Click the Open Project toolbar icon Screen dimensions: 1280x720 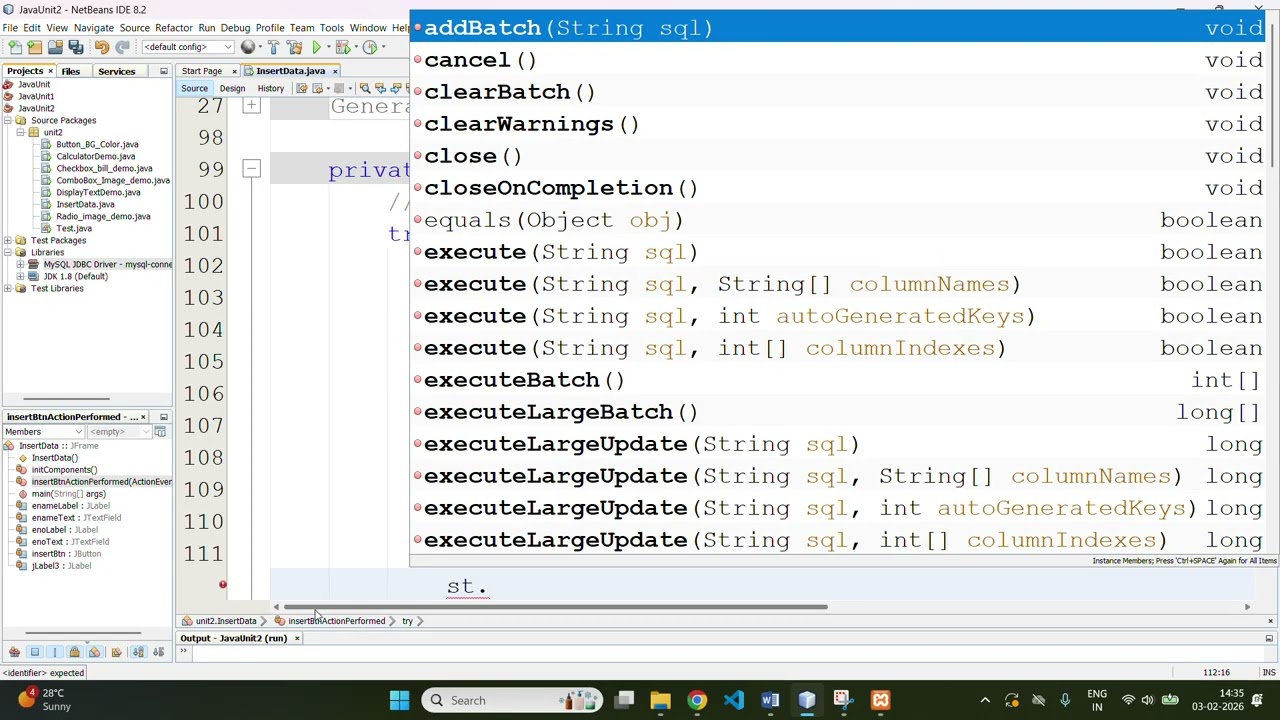(55, 47)
